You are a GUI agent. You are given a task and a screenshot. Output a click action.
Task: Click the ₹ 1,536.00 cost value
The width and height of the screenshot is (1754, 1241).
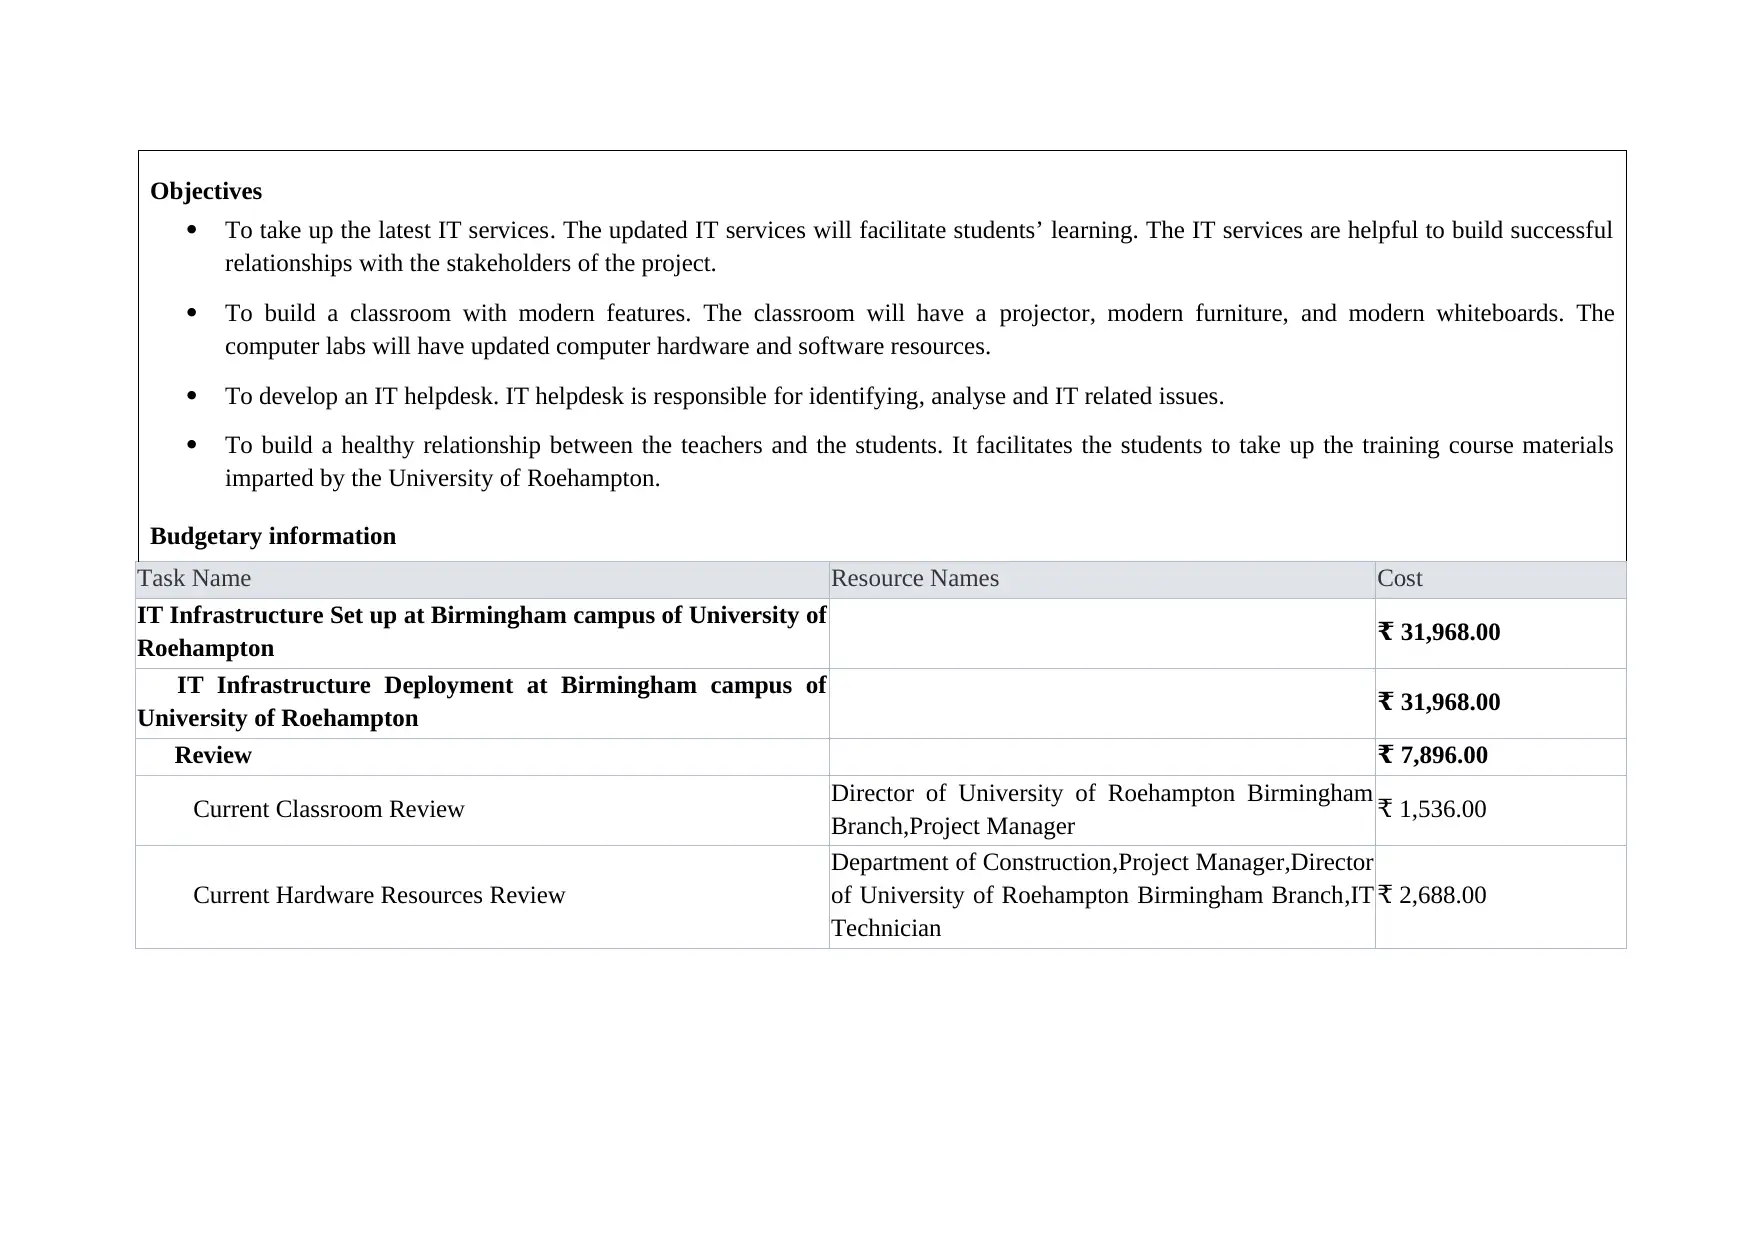point(1432,809)
